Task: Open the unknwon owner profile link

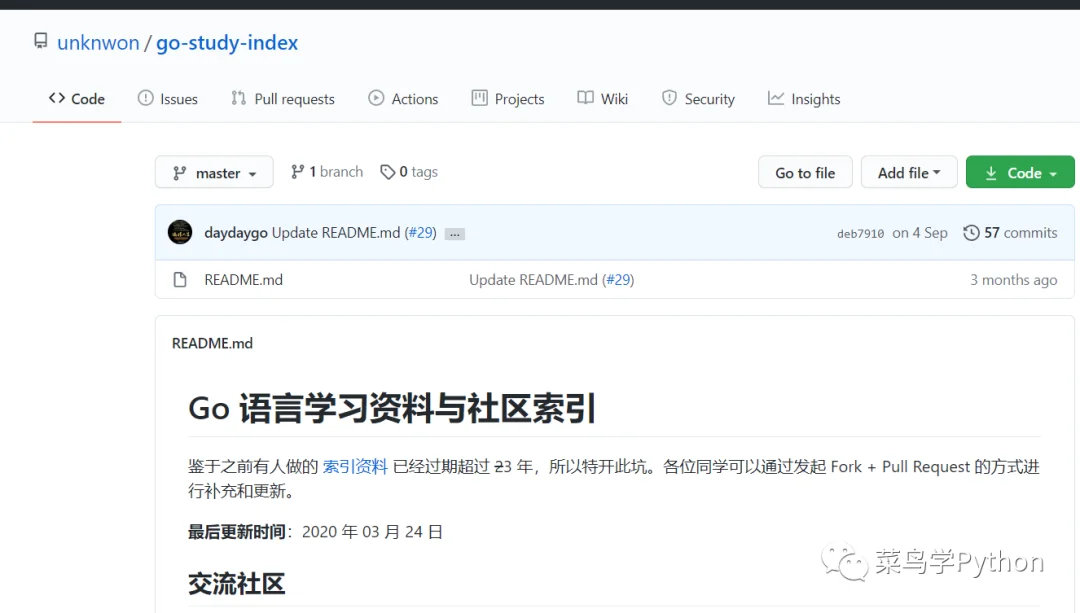Action: pyautogui.click(x=98, y=43)
